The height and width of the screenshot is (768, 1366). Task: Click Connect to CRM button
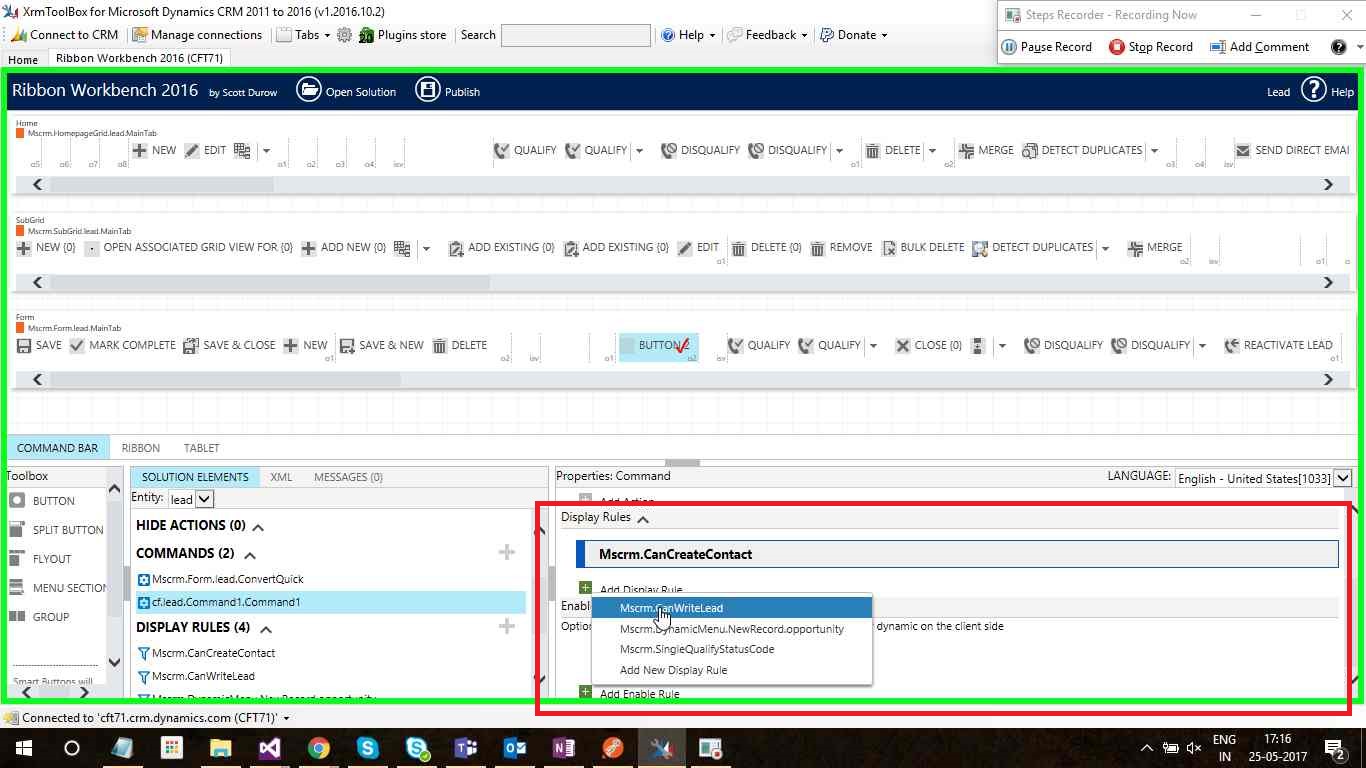click(64, 34)
